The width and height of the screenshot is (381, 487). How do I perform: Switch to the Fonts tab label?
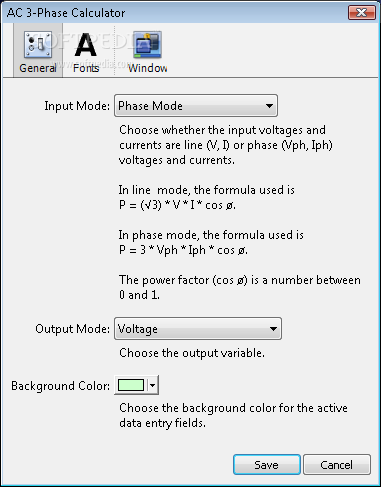pos(86,68)
